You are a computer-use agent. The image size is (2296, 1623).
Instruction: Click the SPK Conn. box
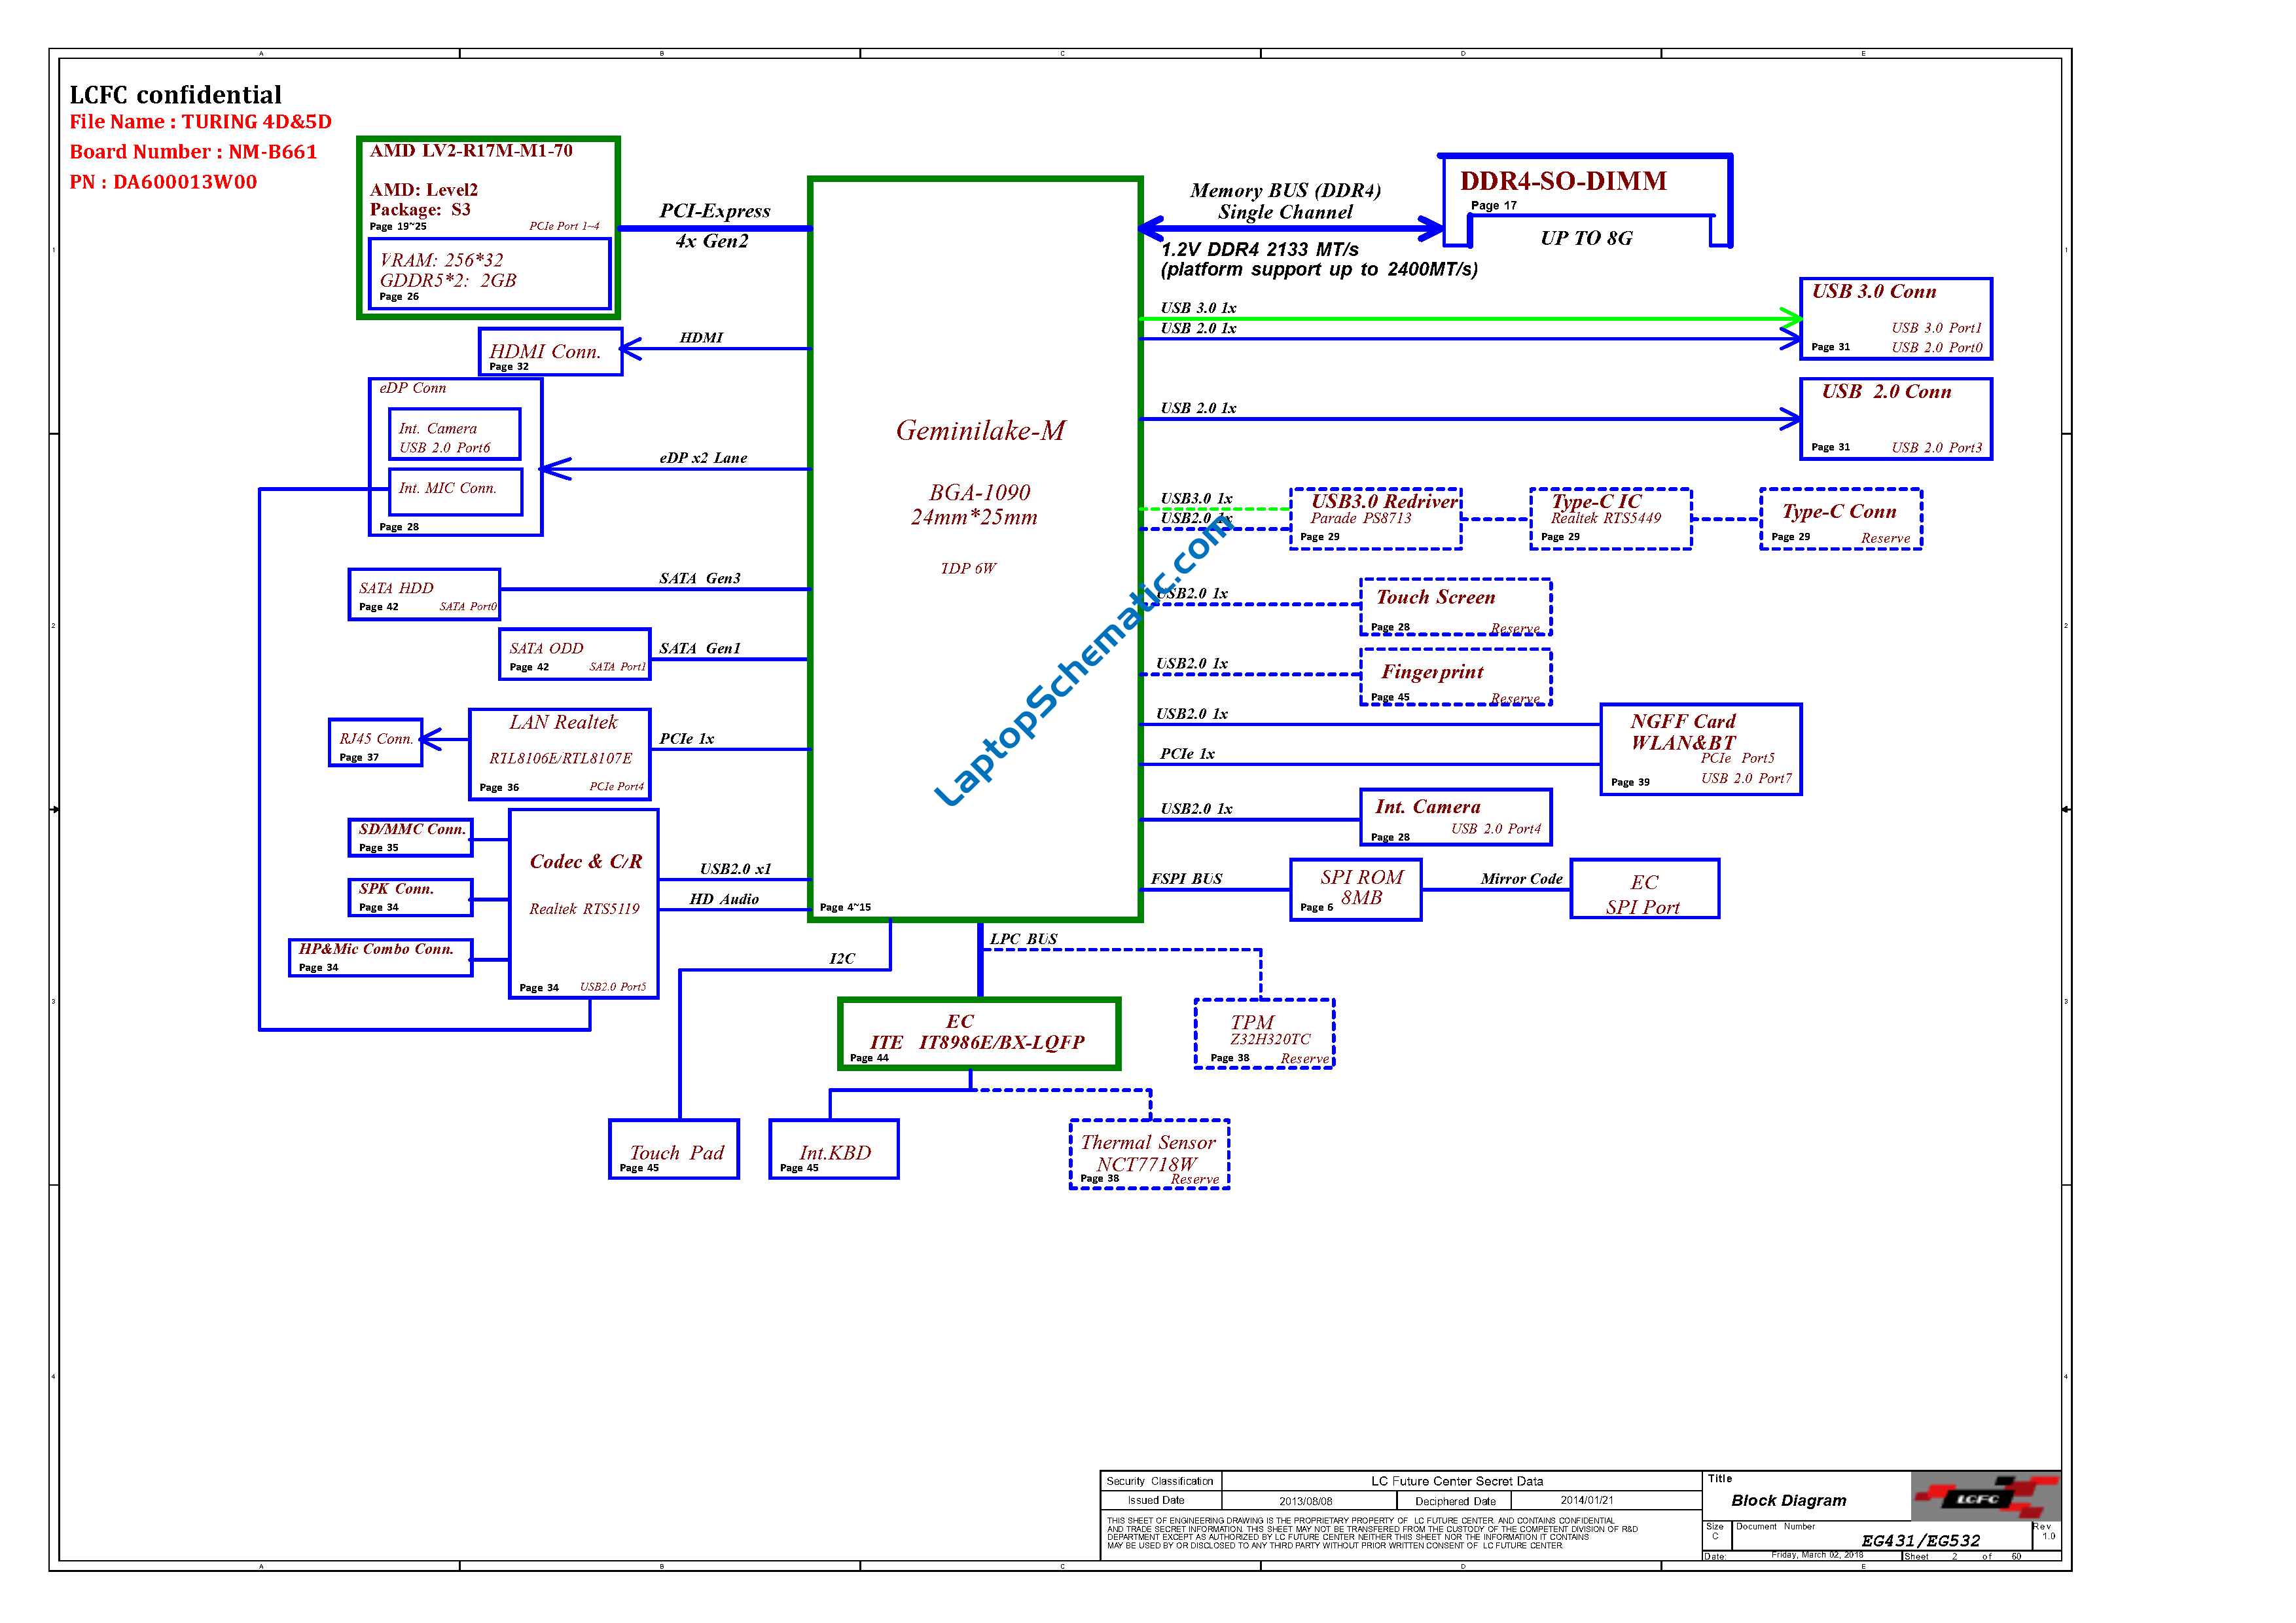(410, 897)
